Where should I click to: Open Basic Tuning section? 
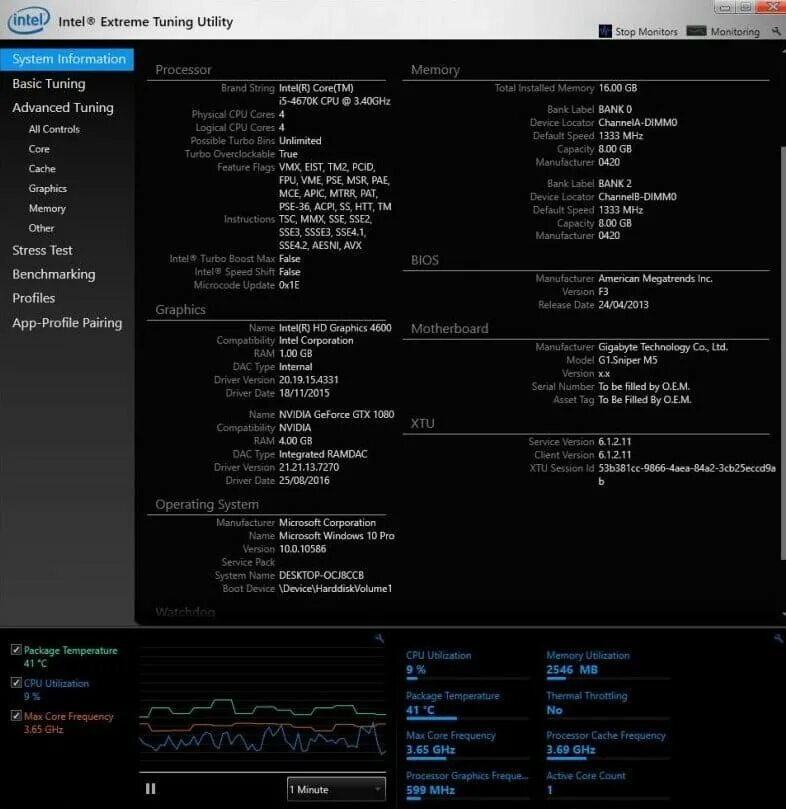tap(49, 84)
